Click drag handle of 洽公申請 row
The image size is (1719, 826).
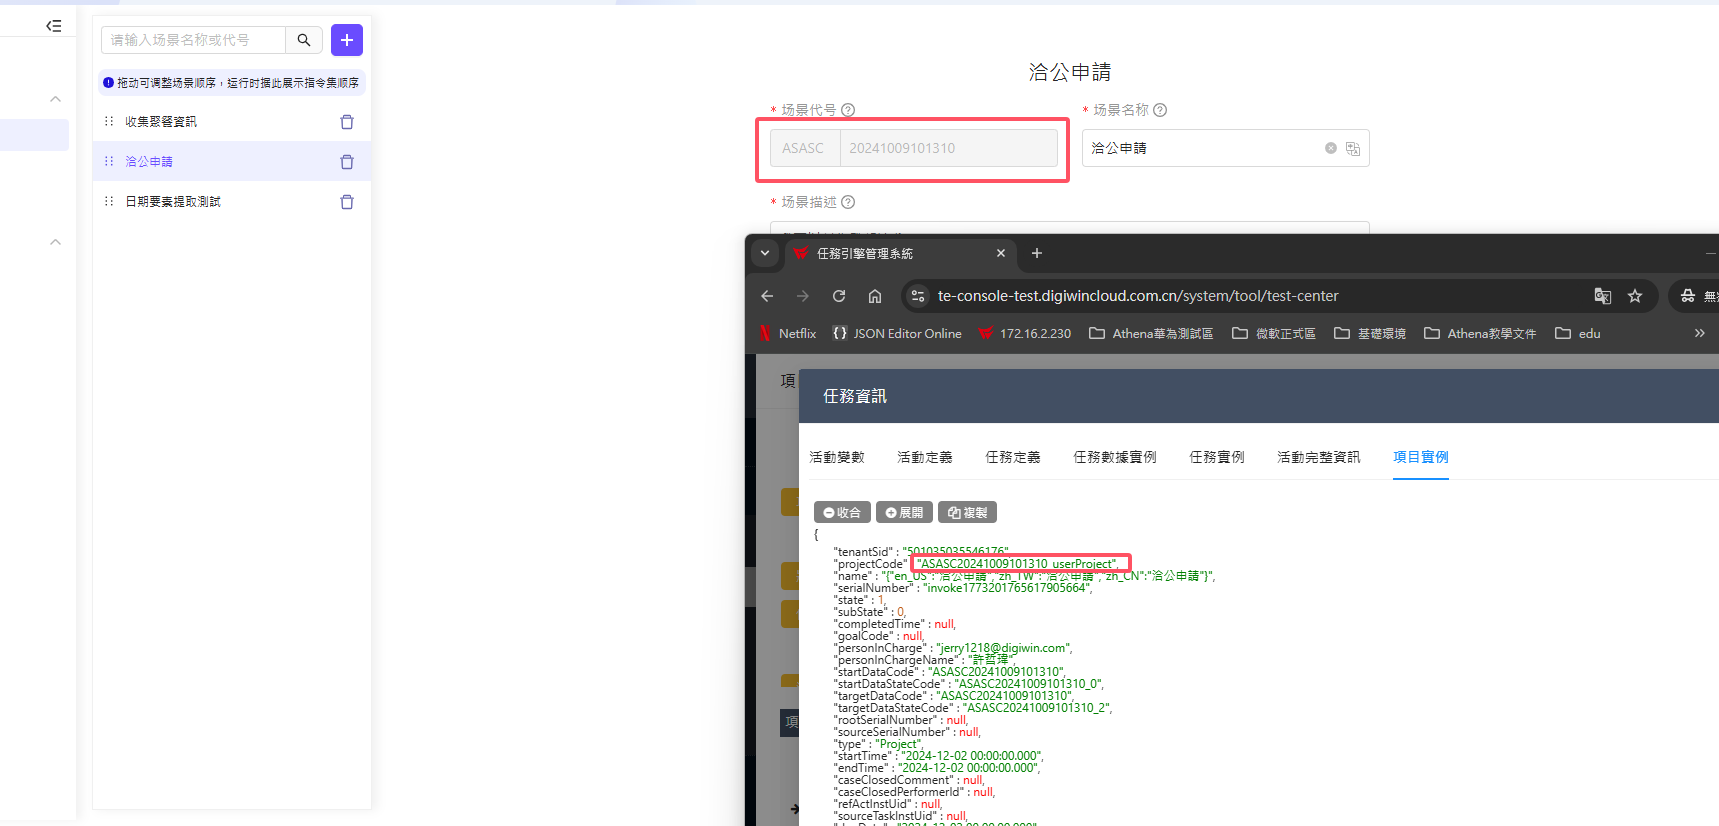coord(109,161)
